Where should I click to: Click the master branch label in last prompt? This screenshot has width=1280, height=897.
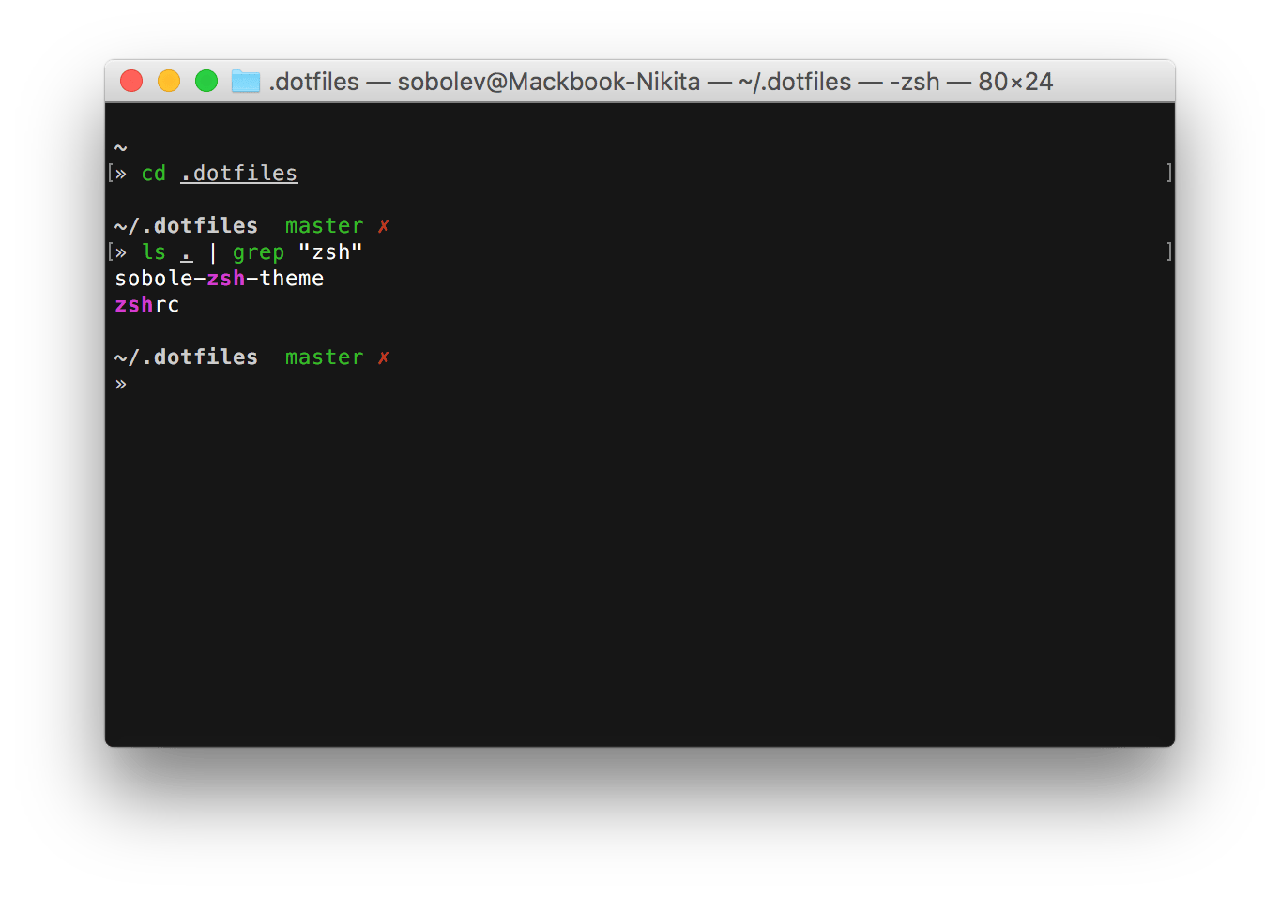click(324, 357)
